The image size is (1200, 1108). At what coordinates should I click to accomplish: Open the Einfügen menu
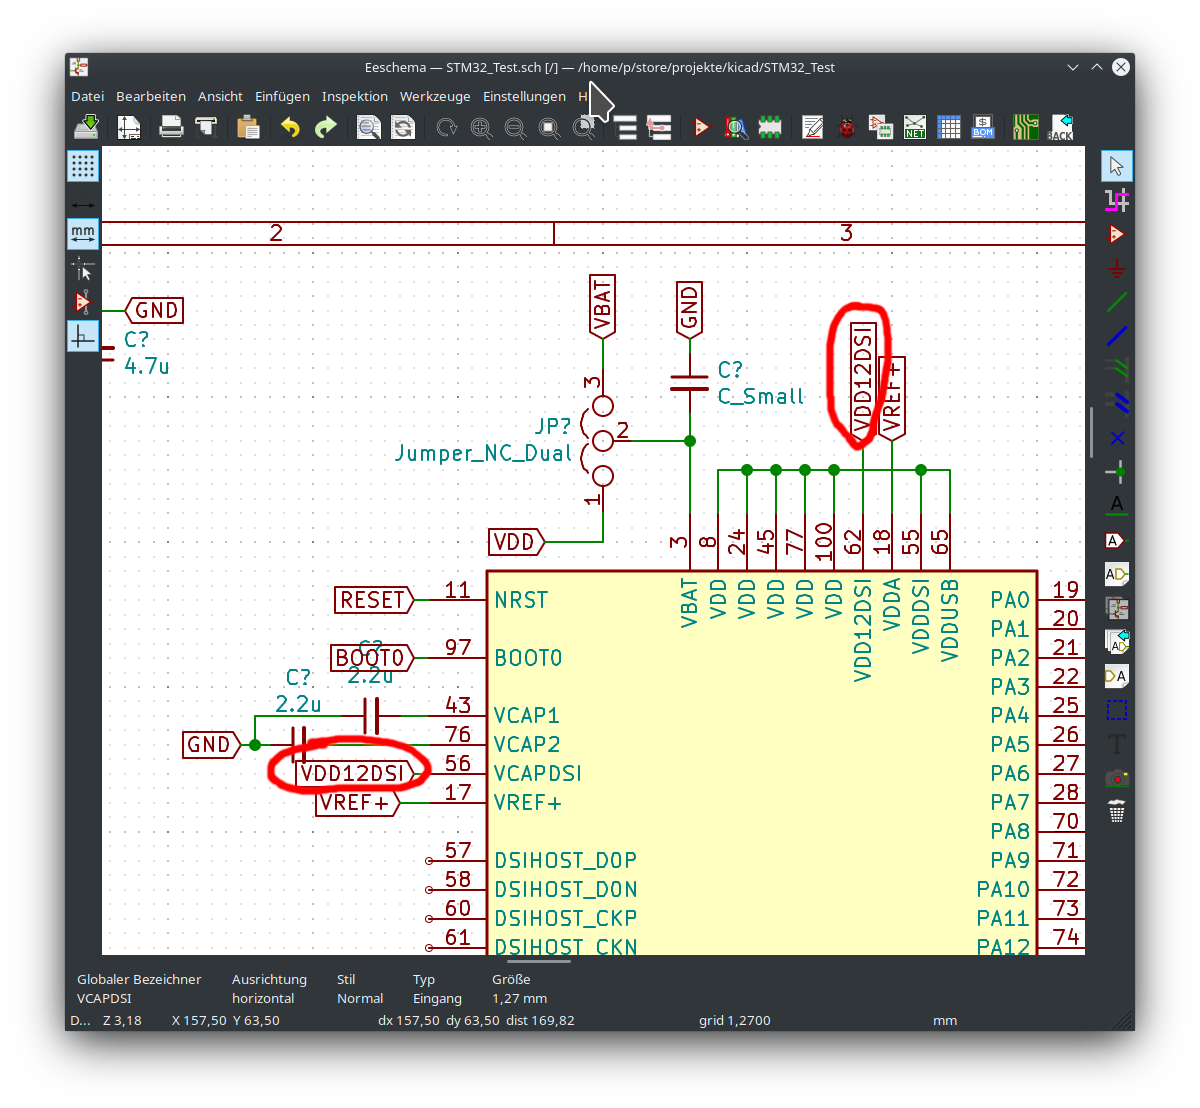coord(282,96)
